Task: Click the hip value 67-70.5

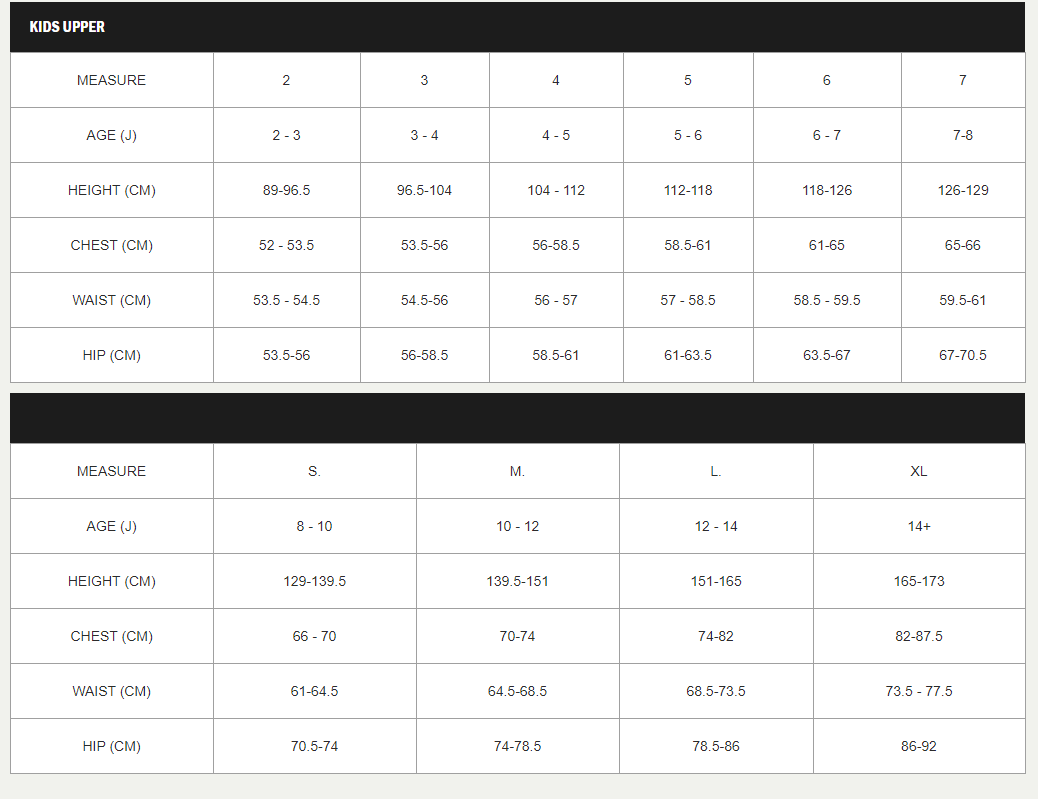Action: (962, 355)
